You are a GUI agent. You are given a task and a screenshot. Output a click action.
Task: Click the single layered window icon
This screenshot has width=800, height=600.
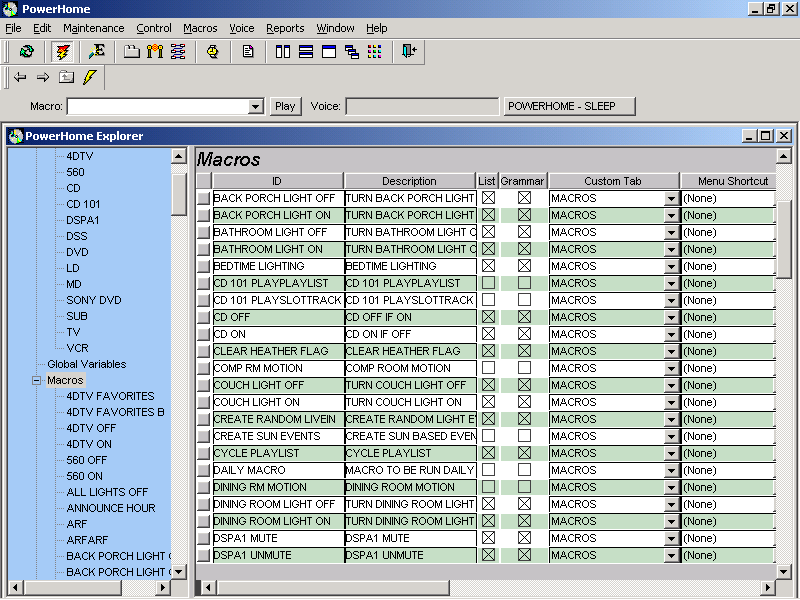coord(329,52)
